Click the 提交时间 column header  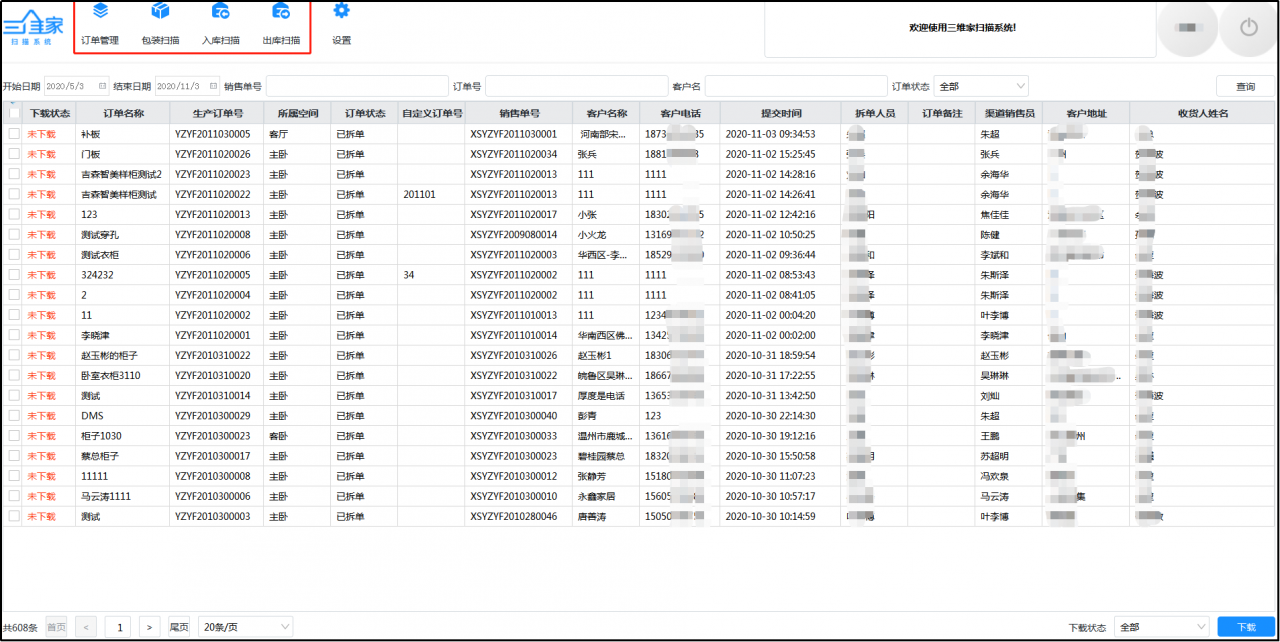click(780, 113)
